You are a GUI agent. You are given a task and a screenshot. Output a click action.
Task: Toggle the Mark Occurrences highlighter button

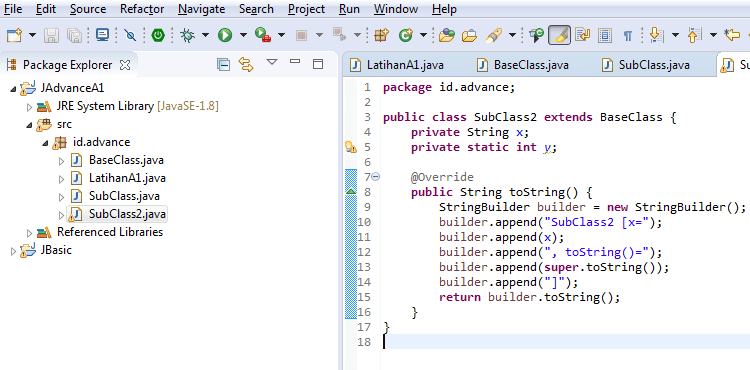click(559, 35)
